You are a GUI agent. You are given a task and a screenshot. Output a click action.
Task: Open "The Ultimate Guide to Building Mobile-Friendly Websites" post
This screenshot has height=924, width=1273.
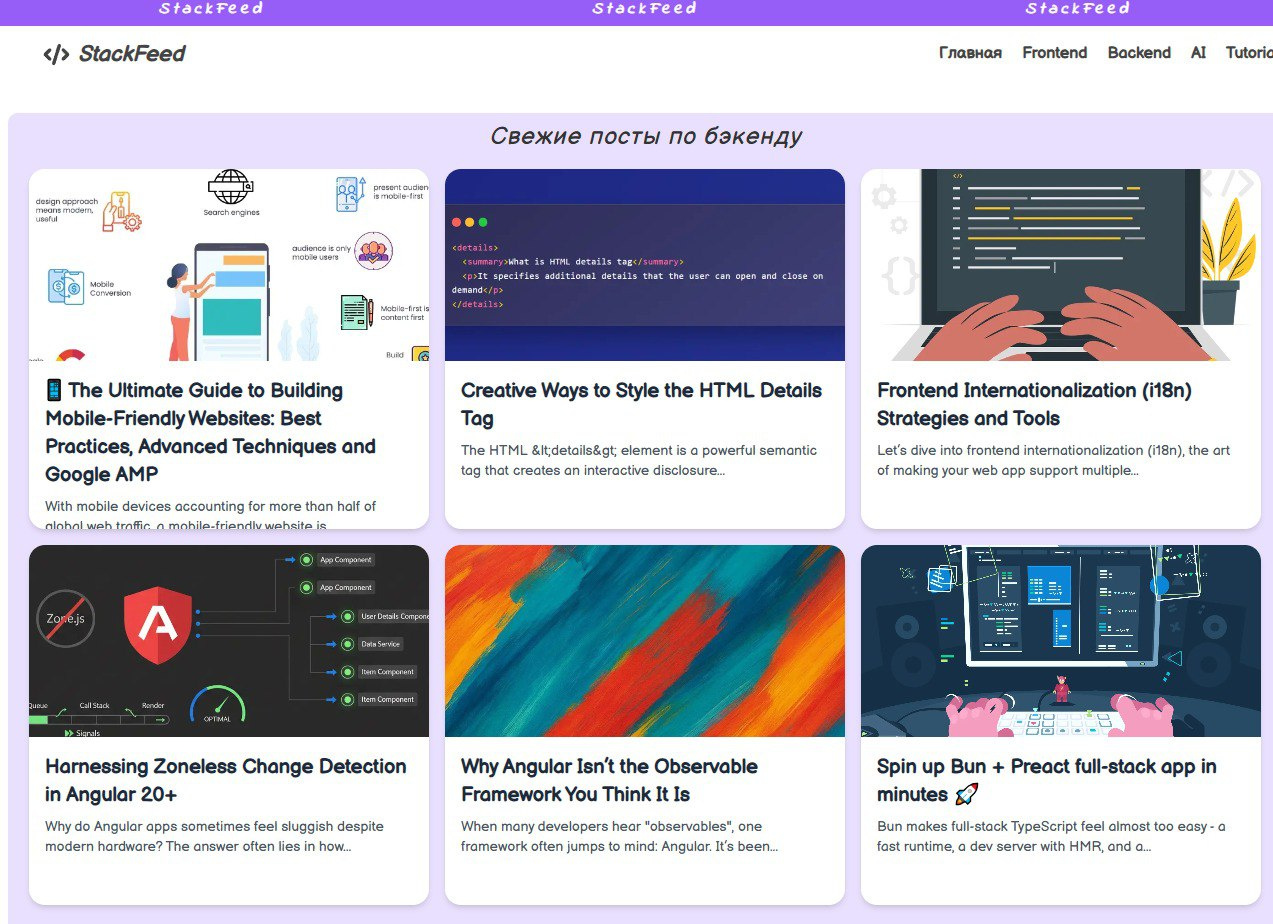211,432
